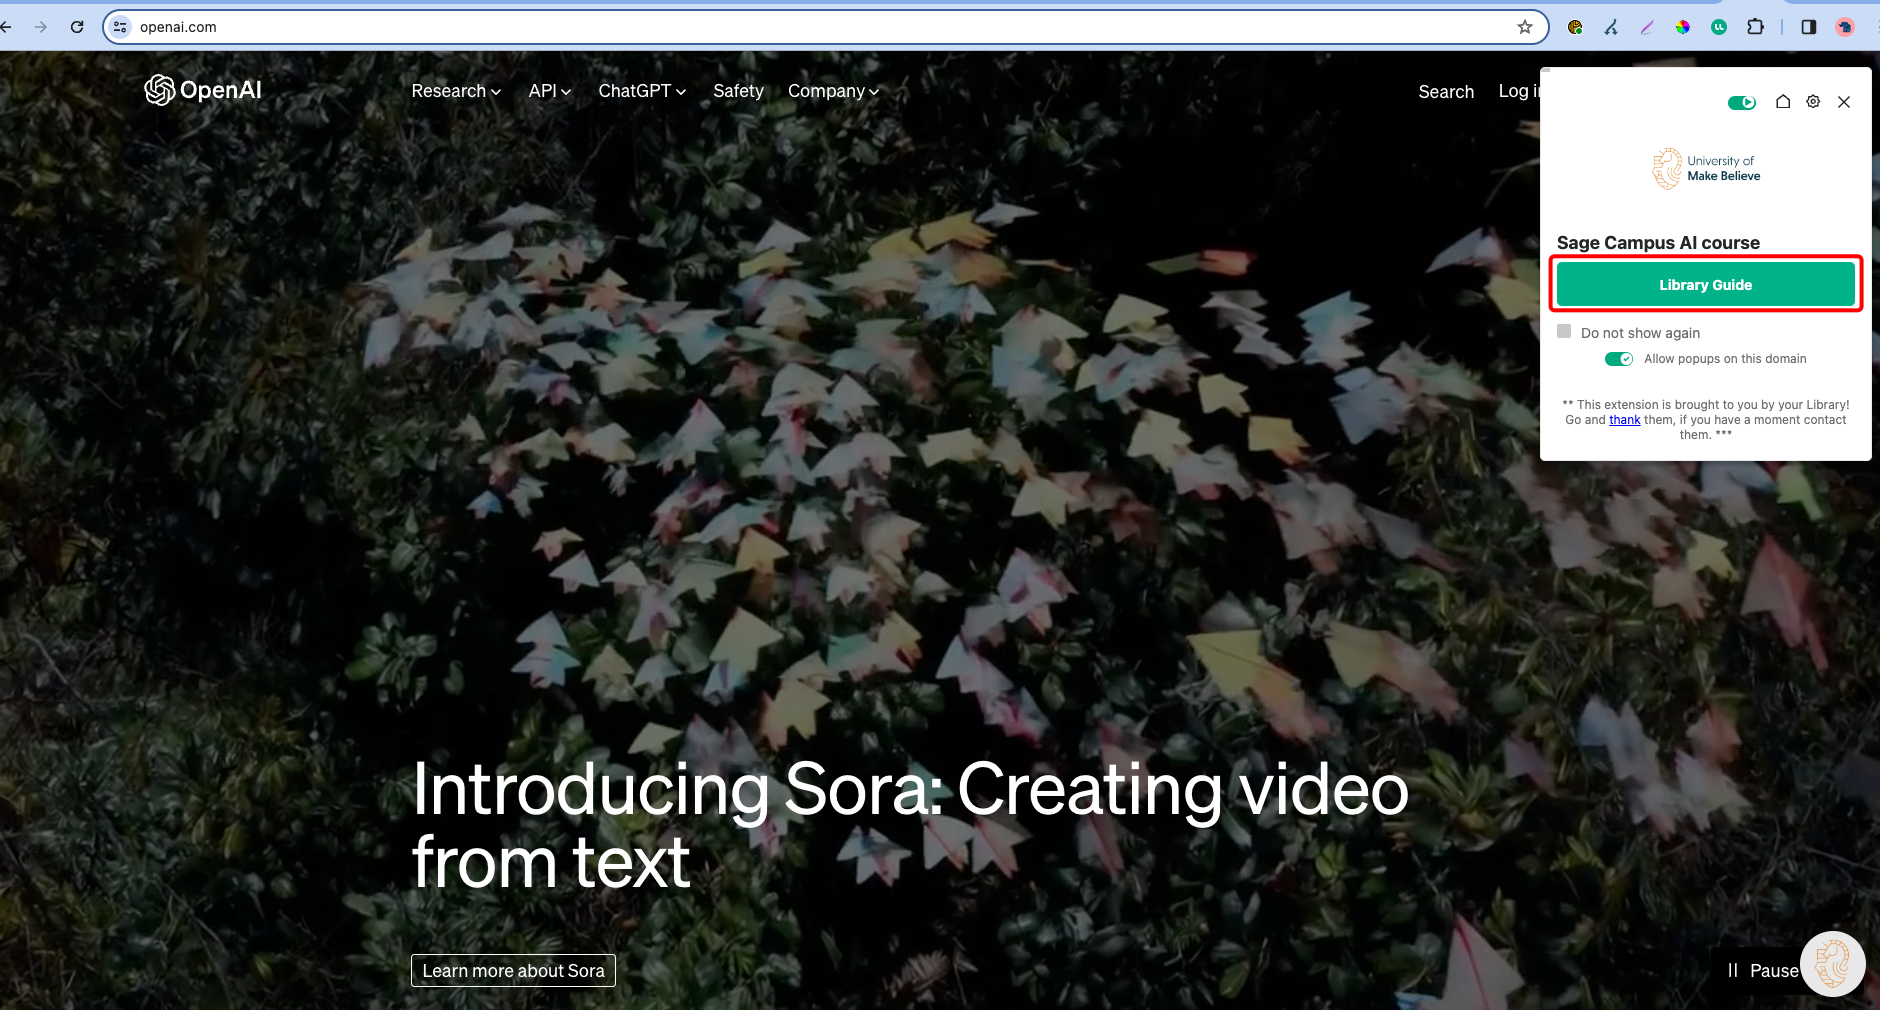Open the Safety page

click(738, 91)
